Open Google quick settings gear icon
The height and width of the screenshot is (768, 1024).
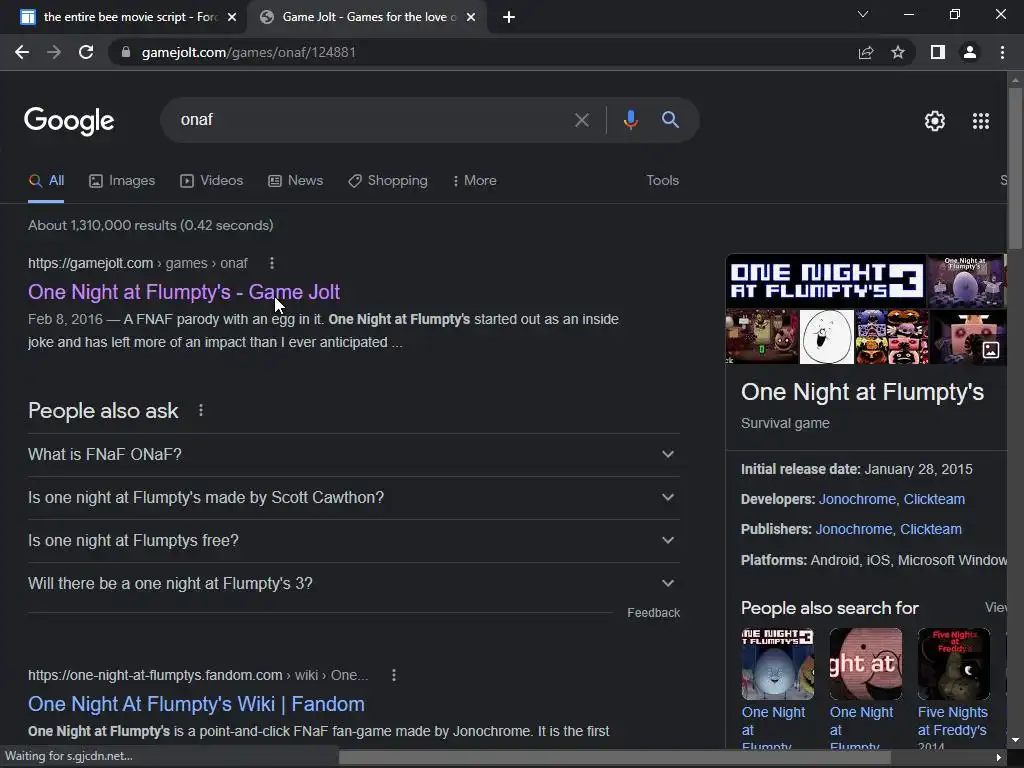click(x=935, y=121)
